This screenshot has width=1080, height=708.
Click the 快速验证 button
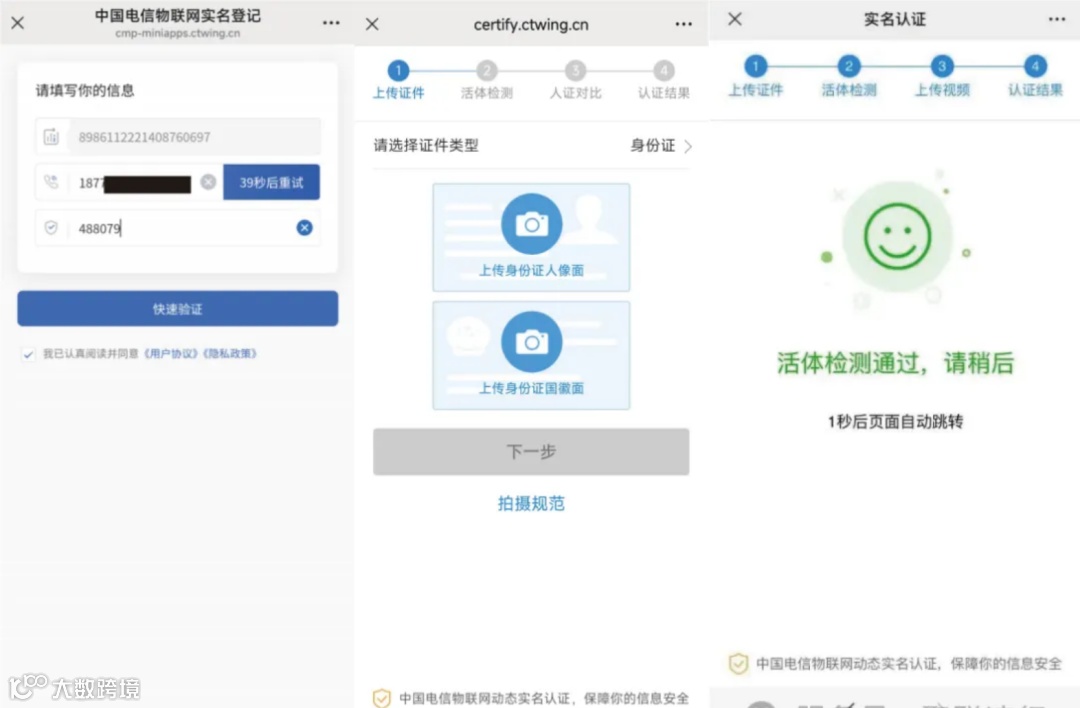178,309
